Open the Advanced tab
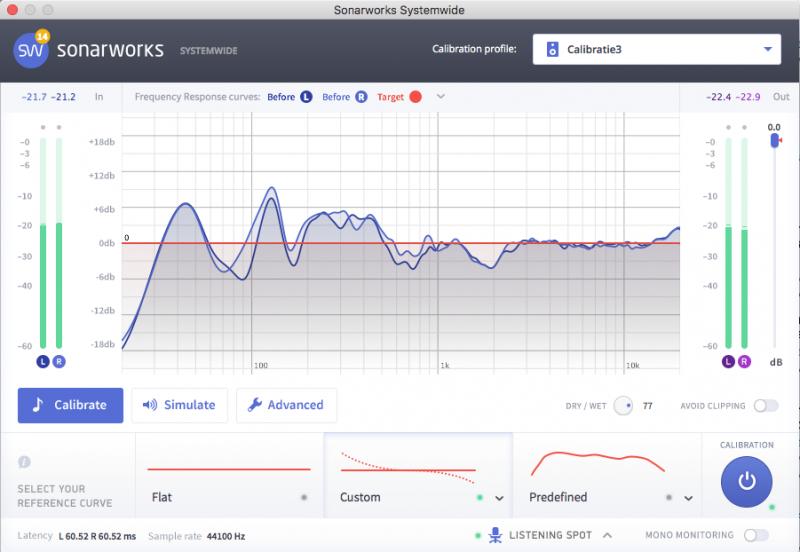Screen dimensions: 800x552 [286, 406]
